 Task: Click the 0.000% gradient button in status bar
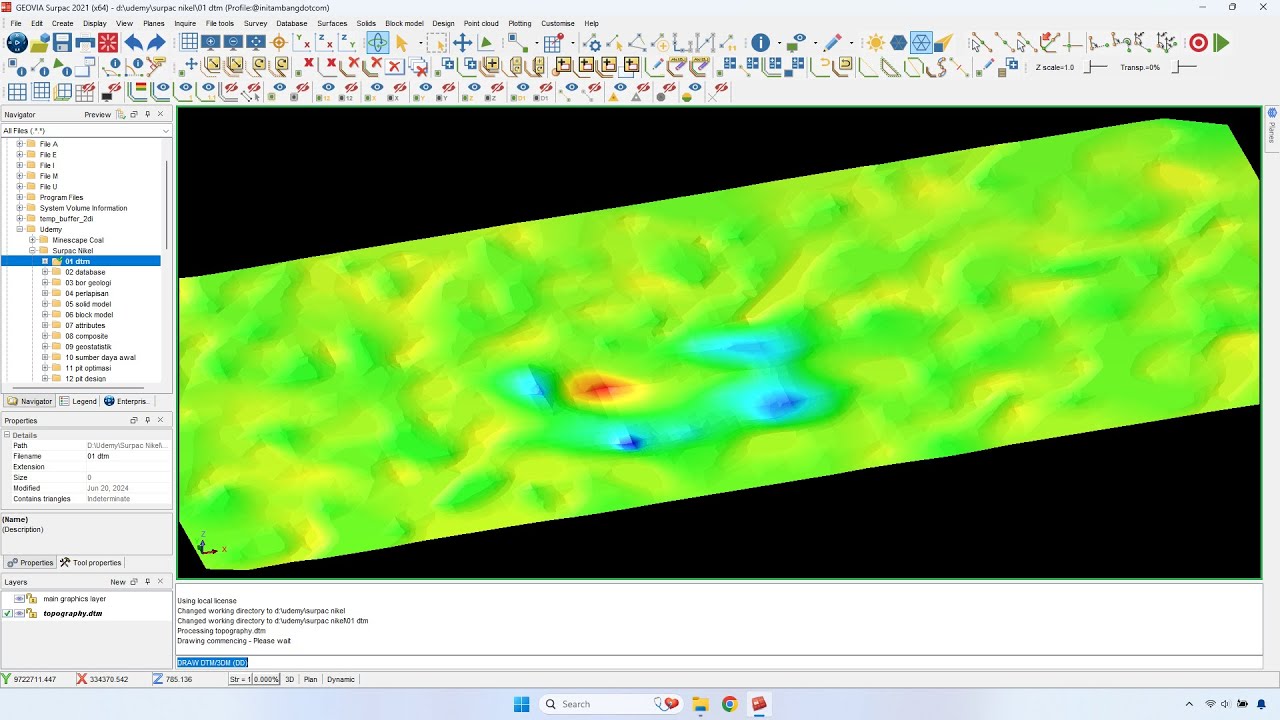266,679
